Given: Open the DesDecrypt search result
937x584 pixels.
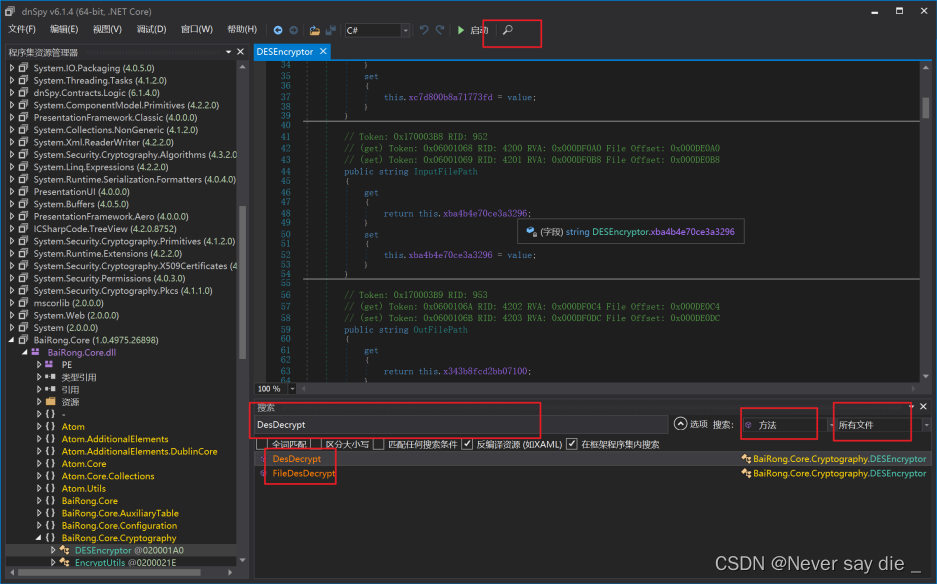Looking at the screenshot, I should pyautogui.click(x=296, y=459).
